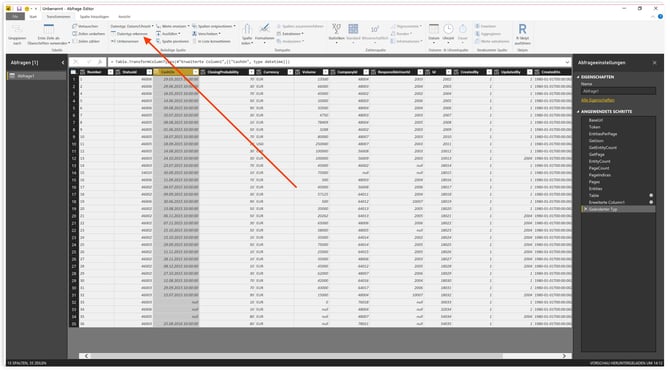Select the CashOn column header
This screenshot has height=374, width=670.
click(176, 72)
